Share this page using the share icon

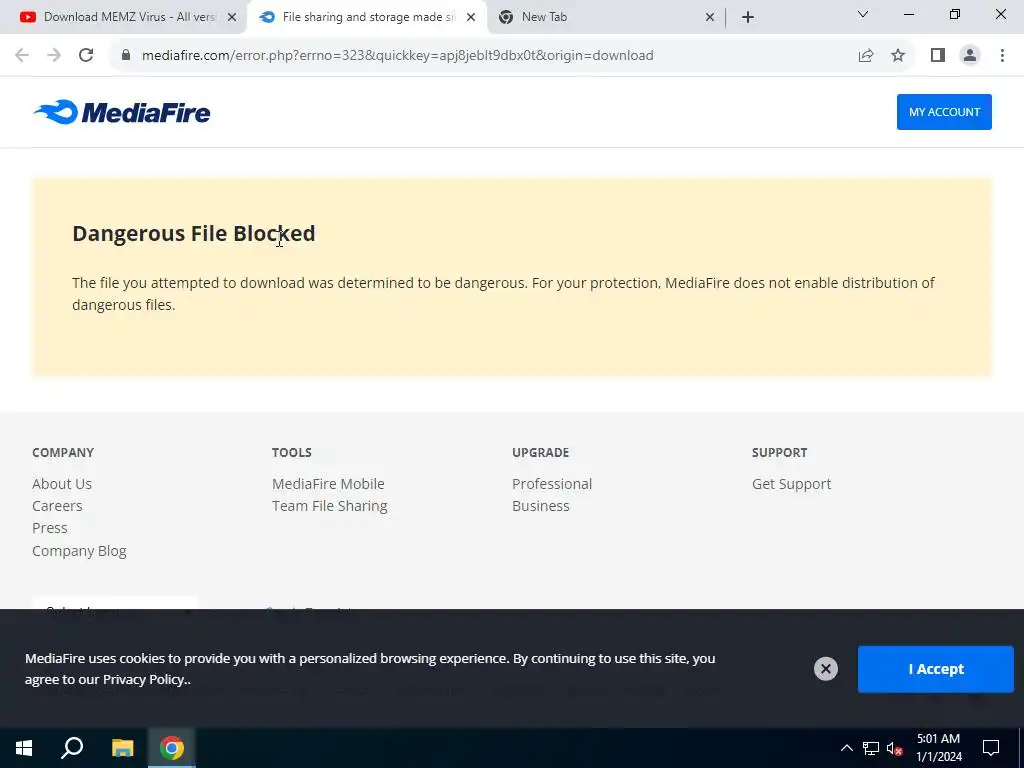pos(866,56)
